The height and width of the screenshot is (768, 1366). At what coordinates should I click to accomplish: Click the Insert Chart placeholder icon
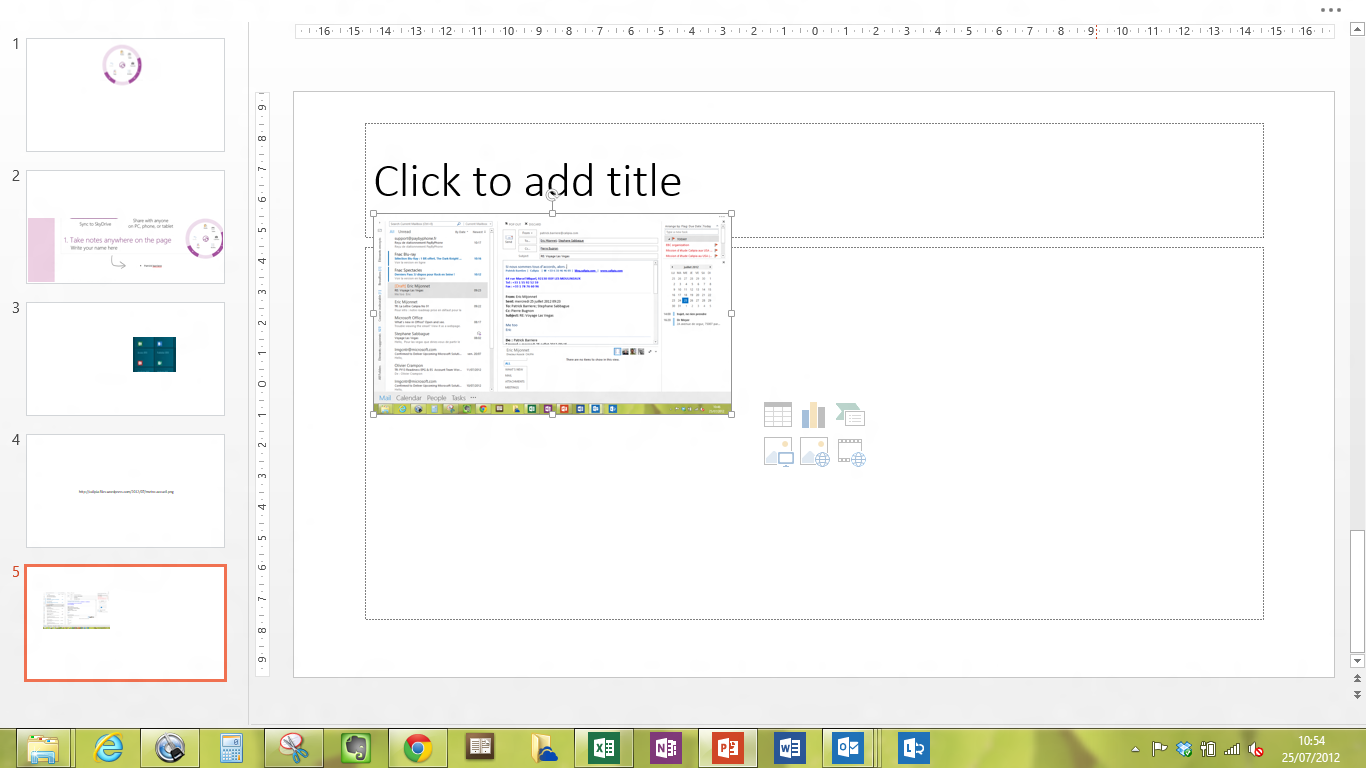click(813, 415)
